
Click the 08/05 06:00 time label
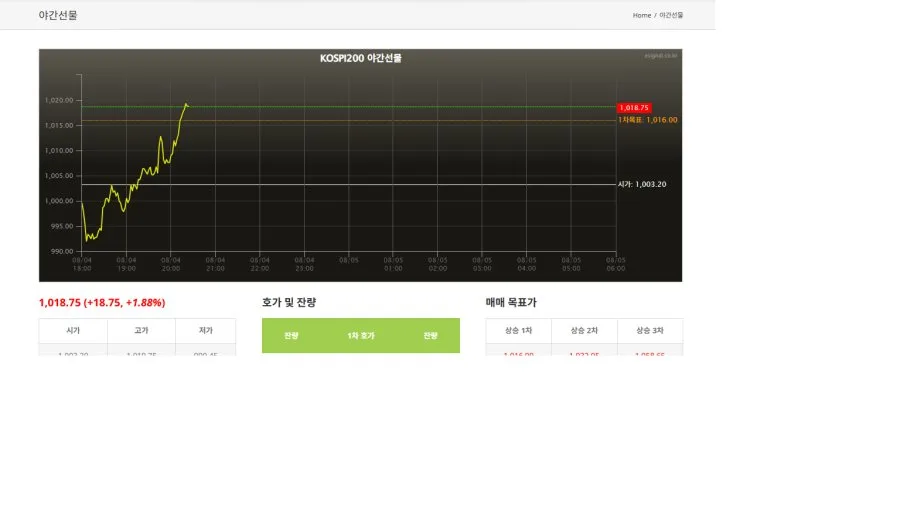coord(616,264)
